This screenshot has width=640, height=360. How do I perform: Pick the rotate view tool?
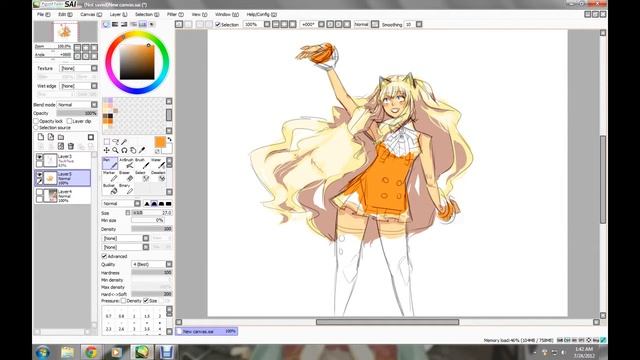click(x=124, y=150)
